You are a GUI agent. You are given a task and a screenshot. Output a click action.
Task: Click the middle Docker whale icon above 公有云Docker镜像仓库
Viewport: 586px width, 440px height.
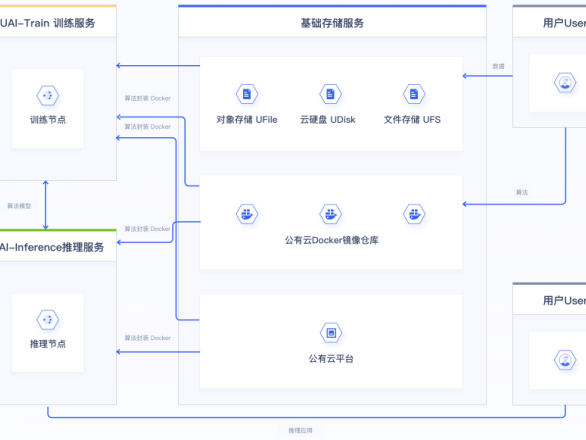pos(330,214)
